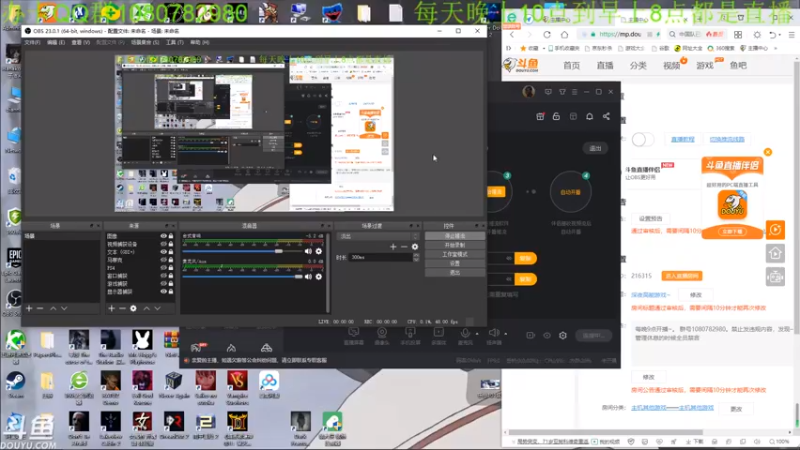Screen dimensions: 800x450
Task: Open the 工具(T) menu in OBS
Action: tap(174, 42)
